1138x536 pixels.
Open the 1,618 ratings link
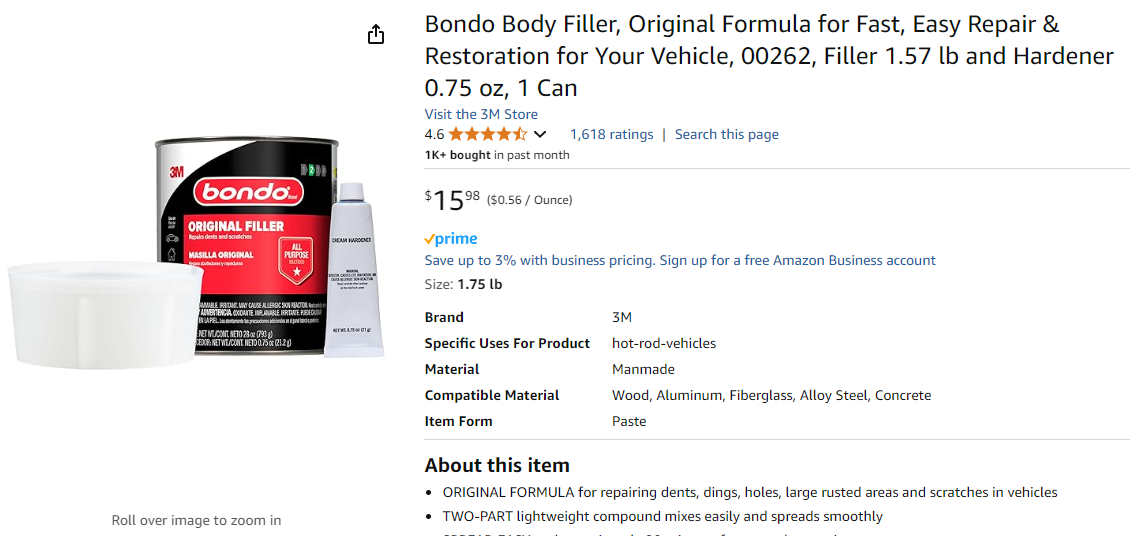point(611,134)
